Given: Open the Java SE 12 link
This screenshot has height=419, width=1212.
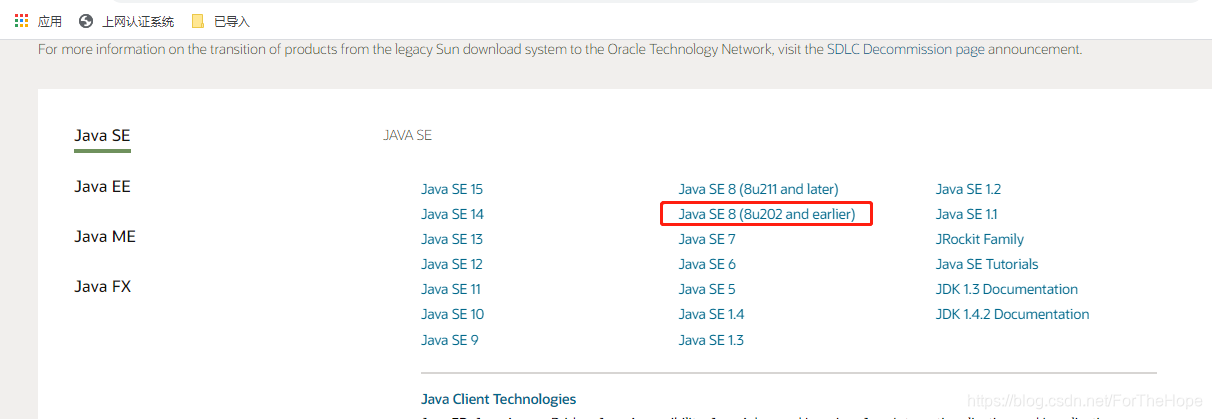Looking at the screenshot, I should click(452, 264).
